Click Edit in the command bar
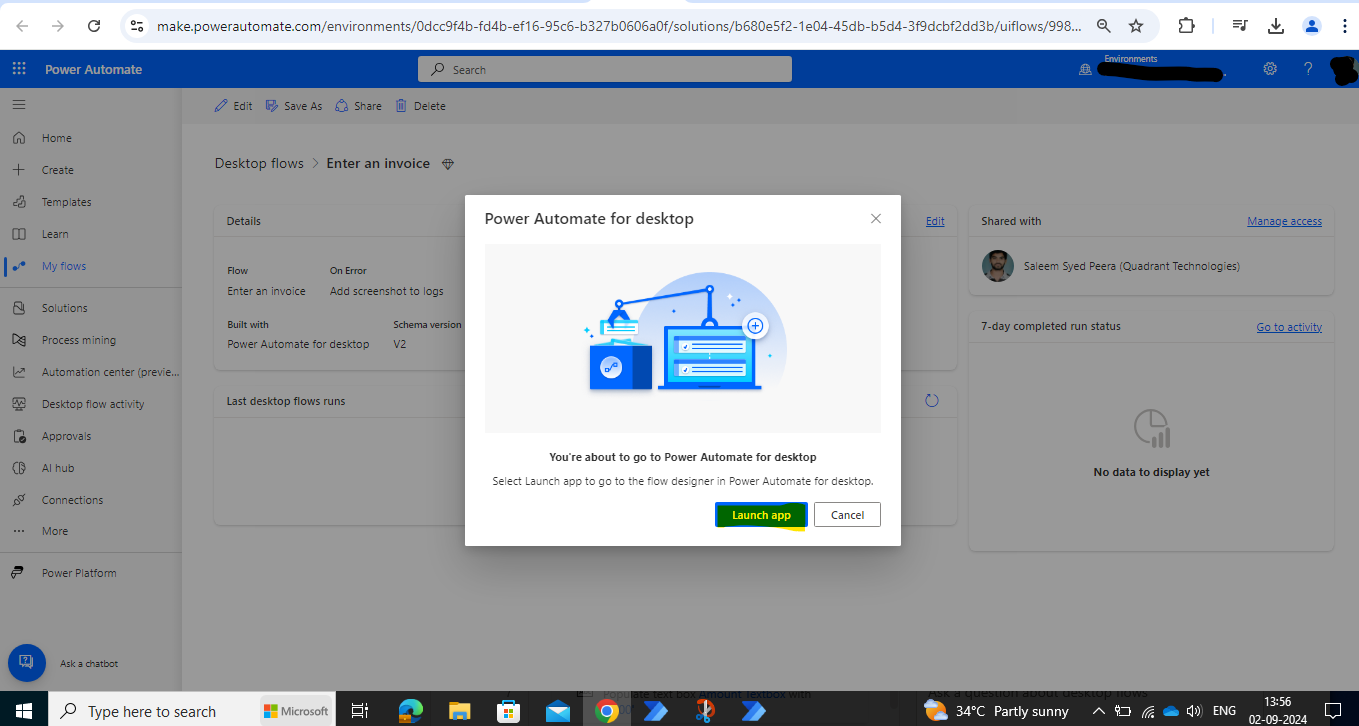 click(x=234, y=106)
